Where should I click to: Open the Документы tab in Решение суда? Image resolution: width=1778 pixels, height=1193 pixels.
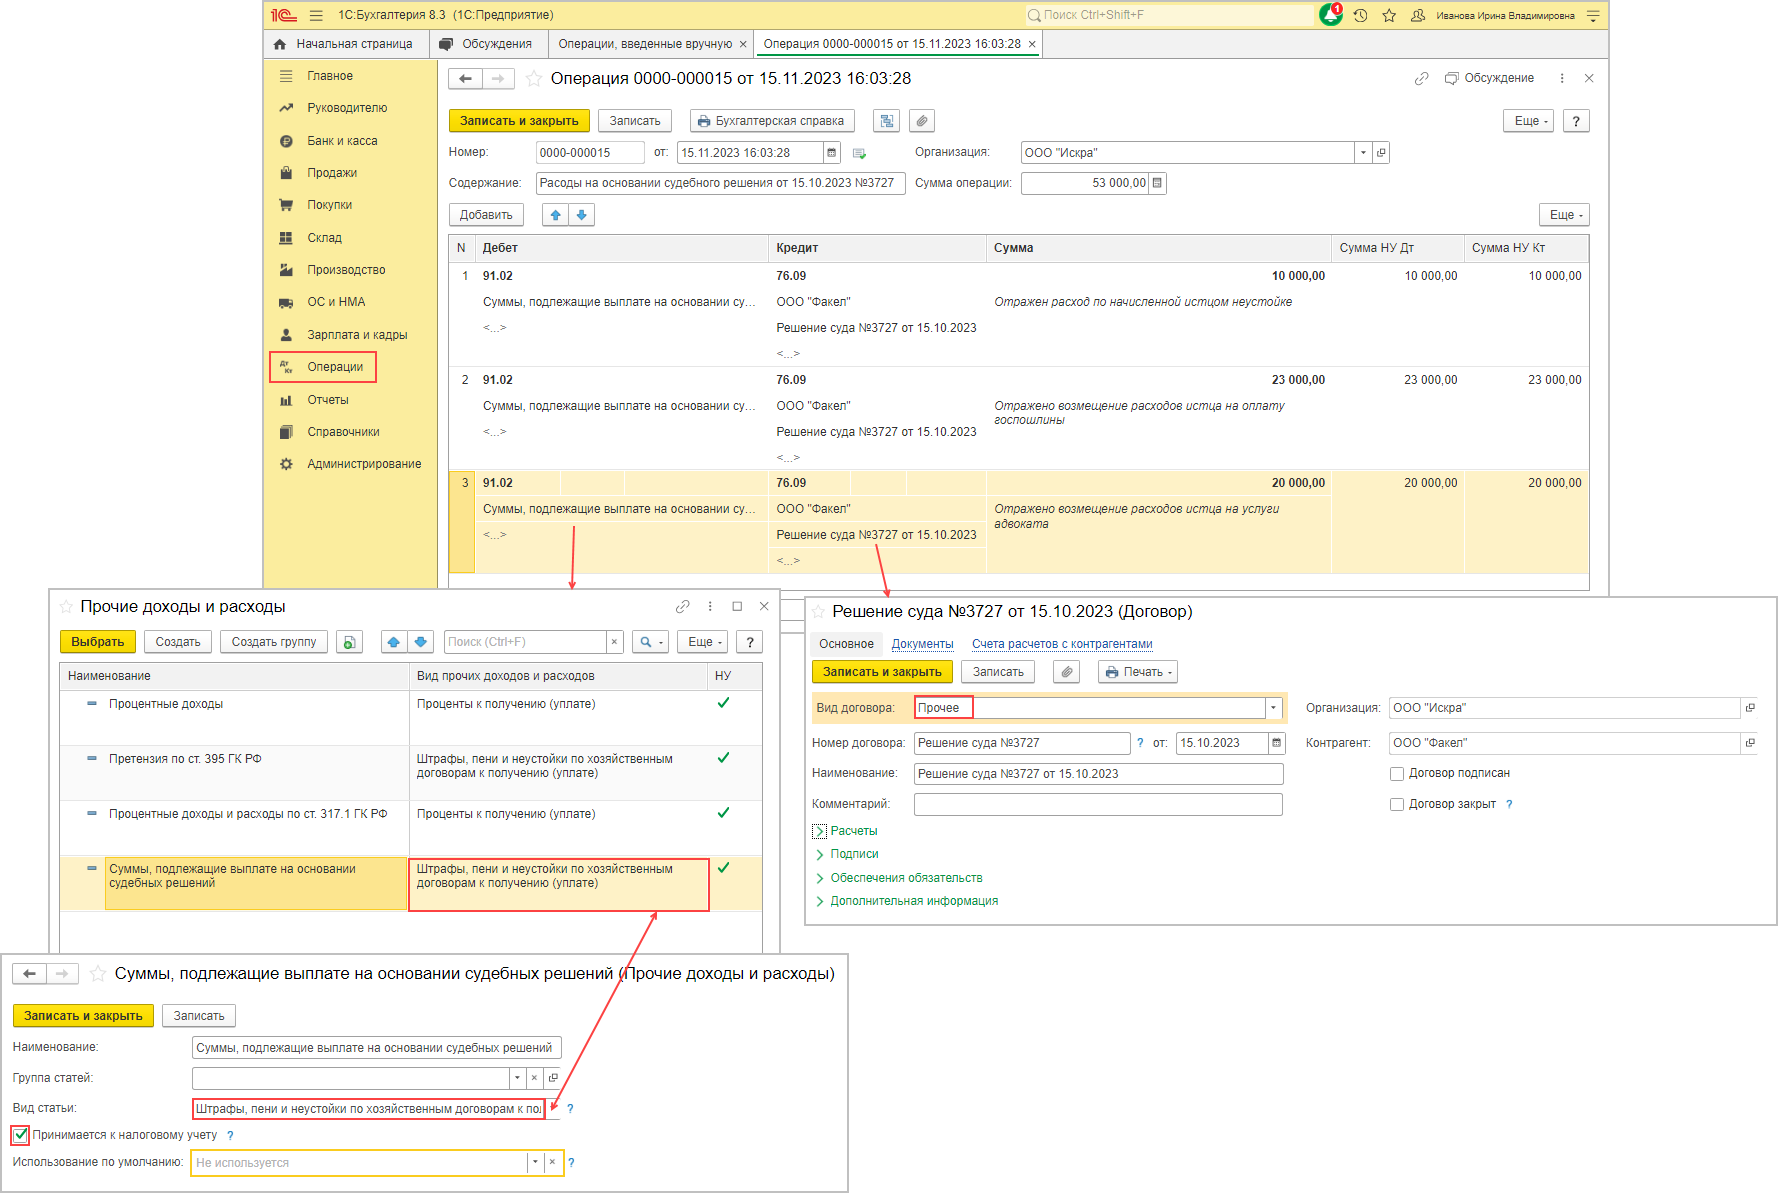click(922, 644)
